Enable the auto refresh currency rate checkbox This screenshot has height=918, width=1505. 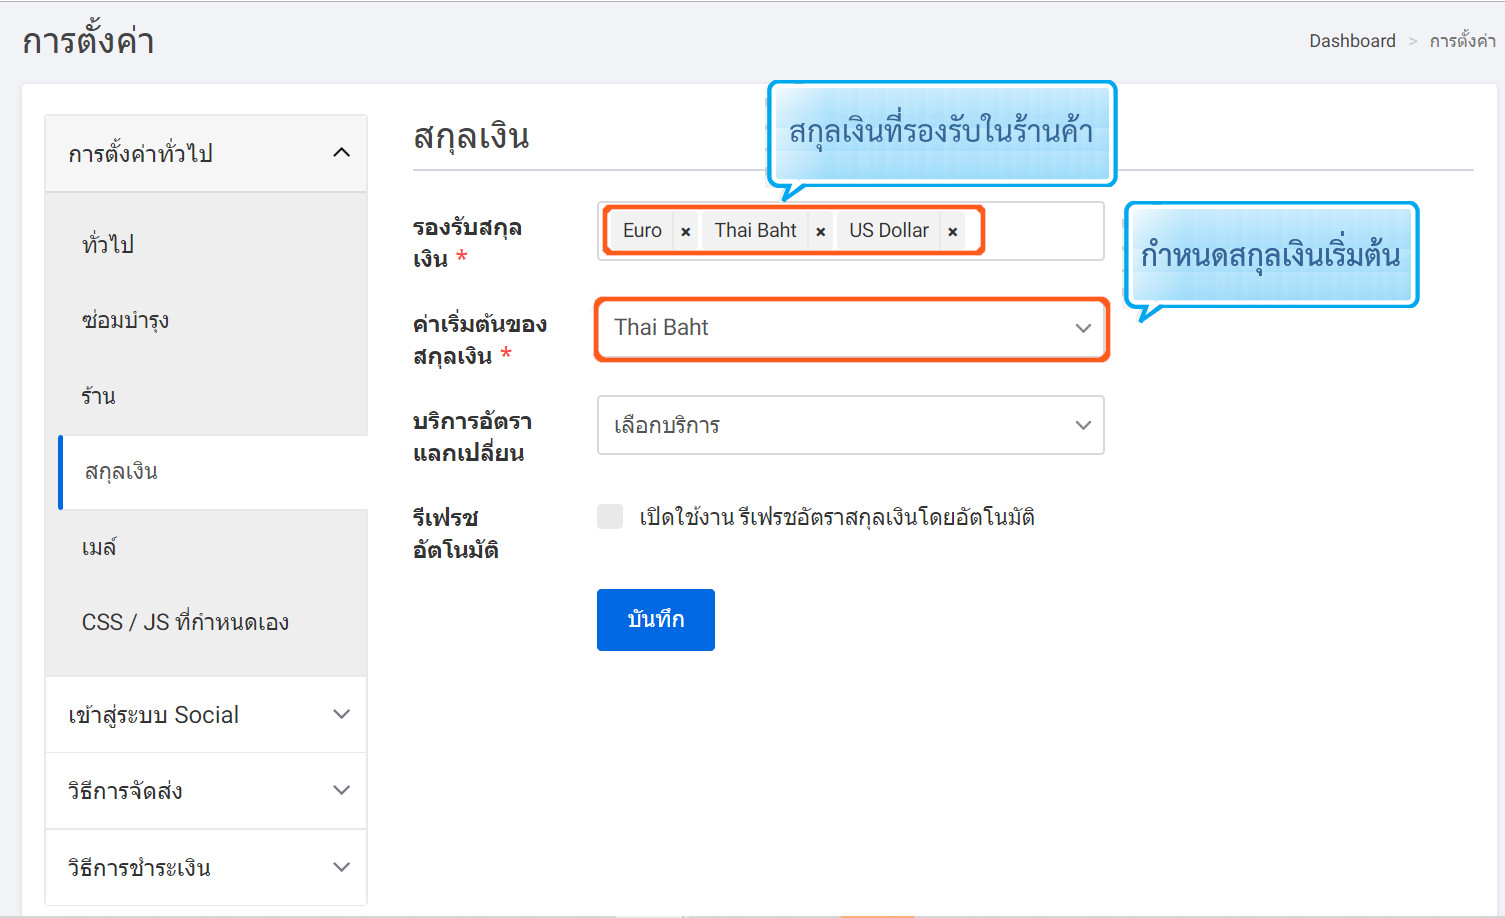coord(610,516)
